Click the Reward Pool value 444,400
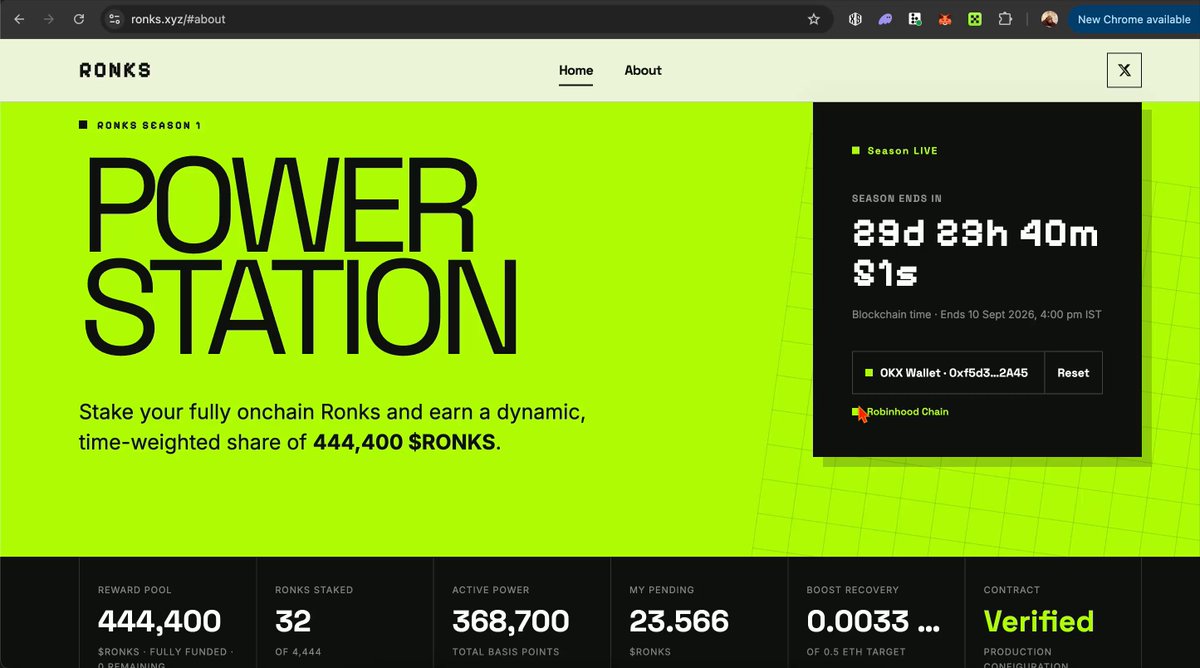The width and height of the screenshot is (1200, 668). (160, 621)
